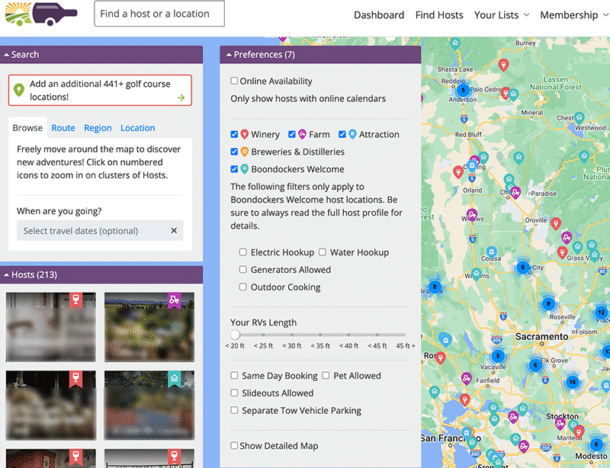Image resolution: width=610 pixels, height=468 pixels.
Task: Click the orange Breweries & Distilleries pin icon
Action: (x=245, y=152)
